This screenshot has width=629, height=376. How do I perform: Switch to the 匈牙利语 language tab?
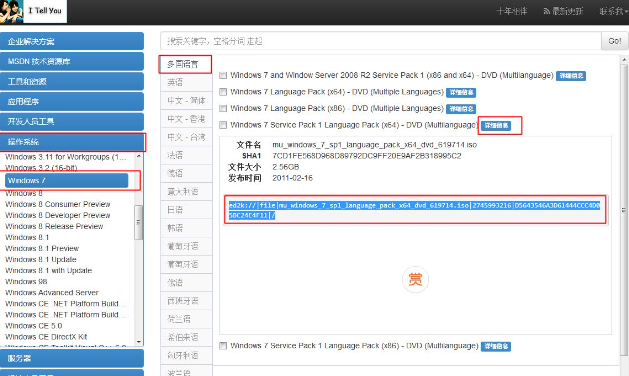point(187,356)
